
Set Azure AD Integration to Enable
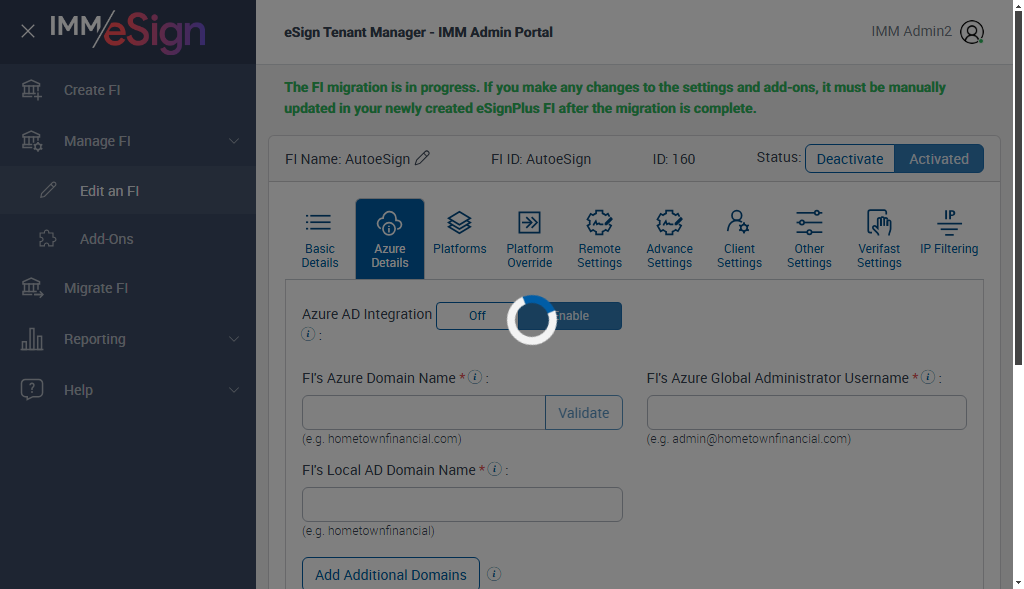(572, 315)
